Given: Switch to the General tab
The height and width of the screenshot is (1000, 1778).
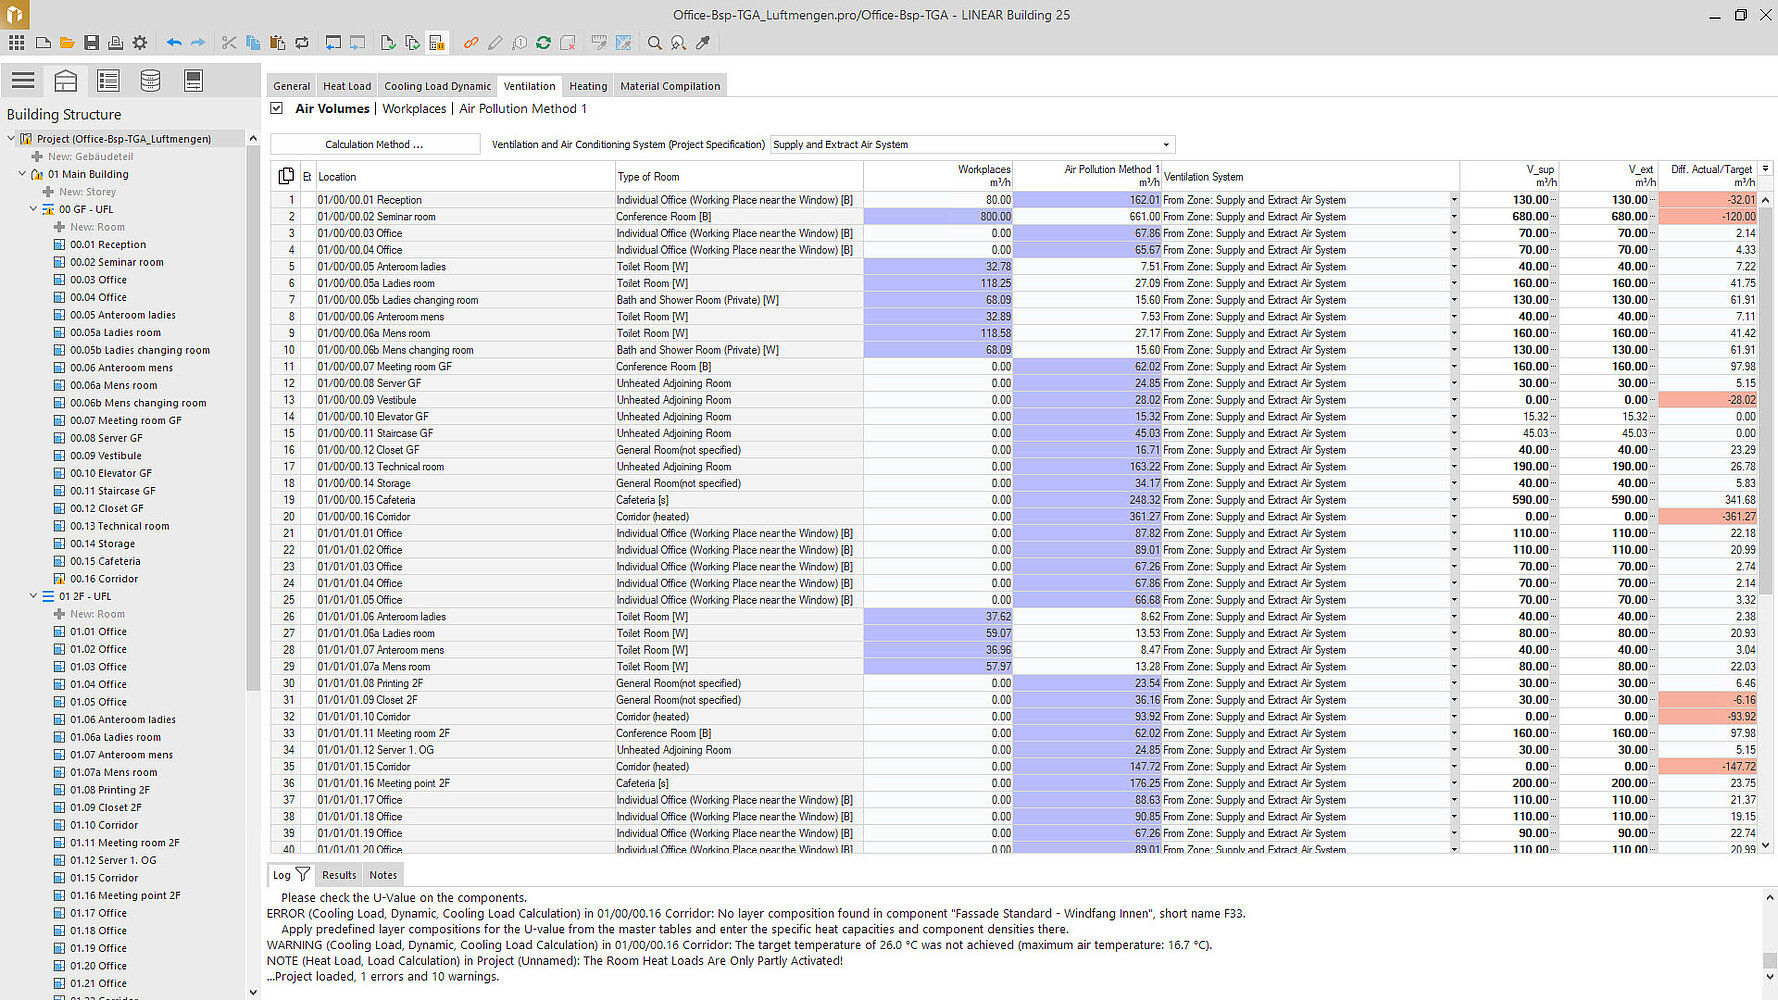Looking at the screenshot, I should 292,86.
